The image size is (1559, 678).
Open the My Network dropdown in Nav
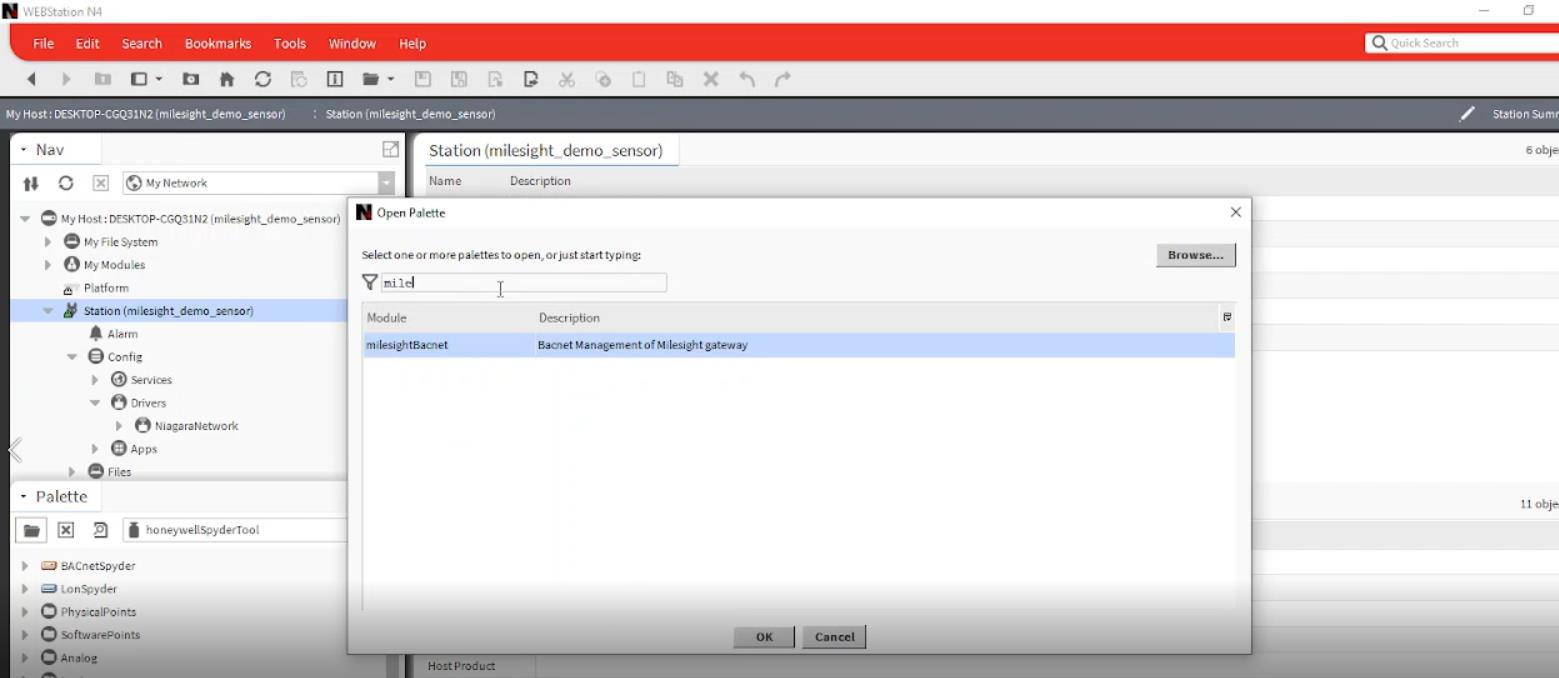386,183
